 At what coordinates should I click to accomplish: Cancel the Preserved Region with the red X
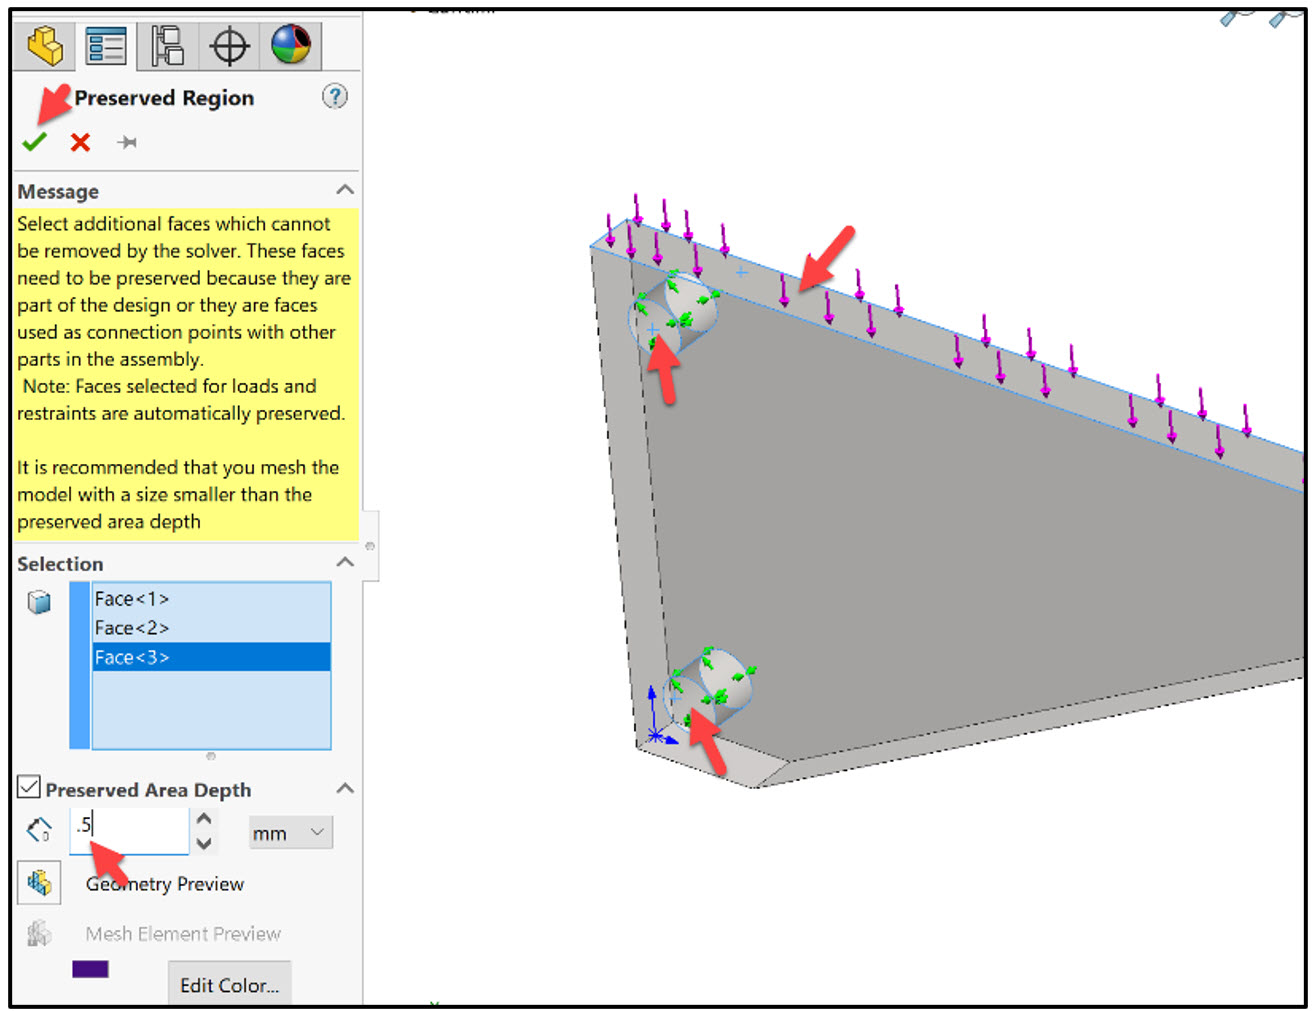click(80, 141)
